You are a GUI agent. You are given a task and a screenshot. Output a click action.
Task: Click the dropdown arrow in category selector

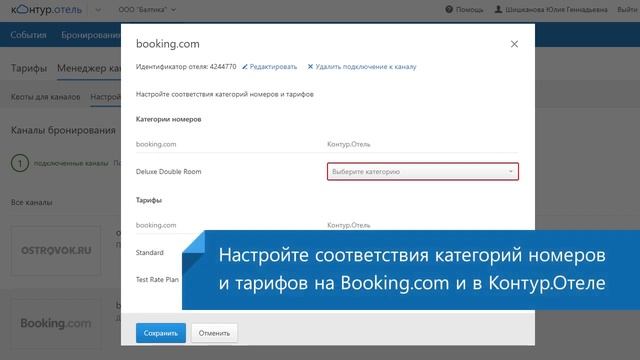pos(511,171)
